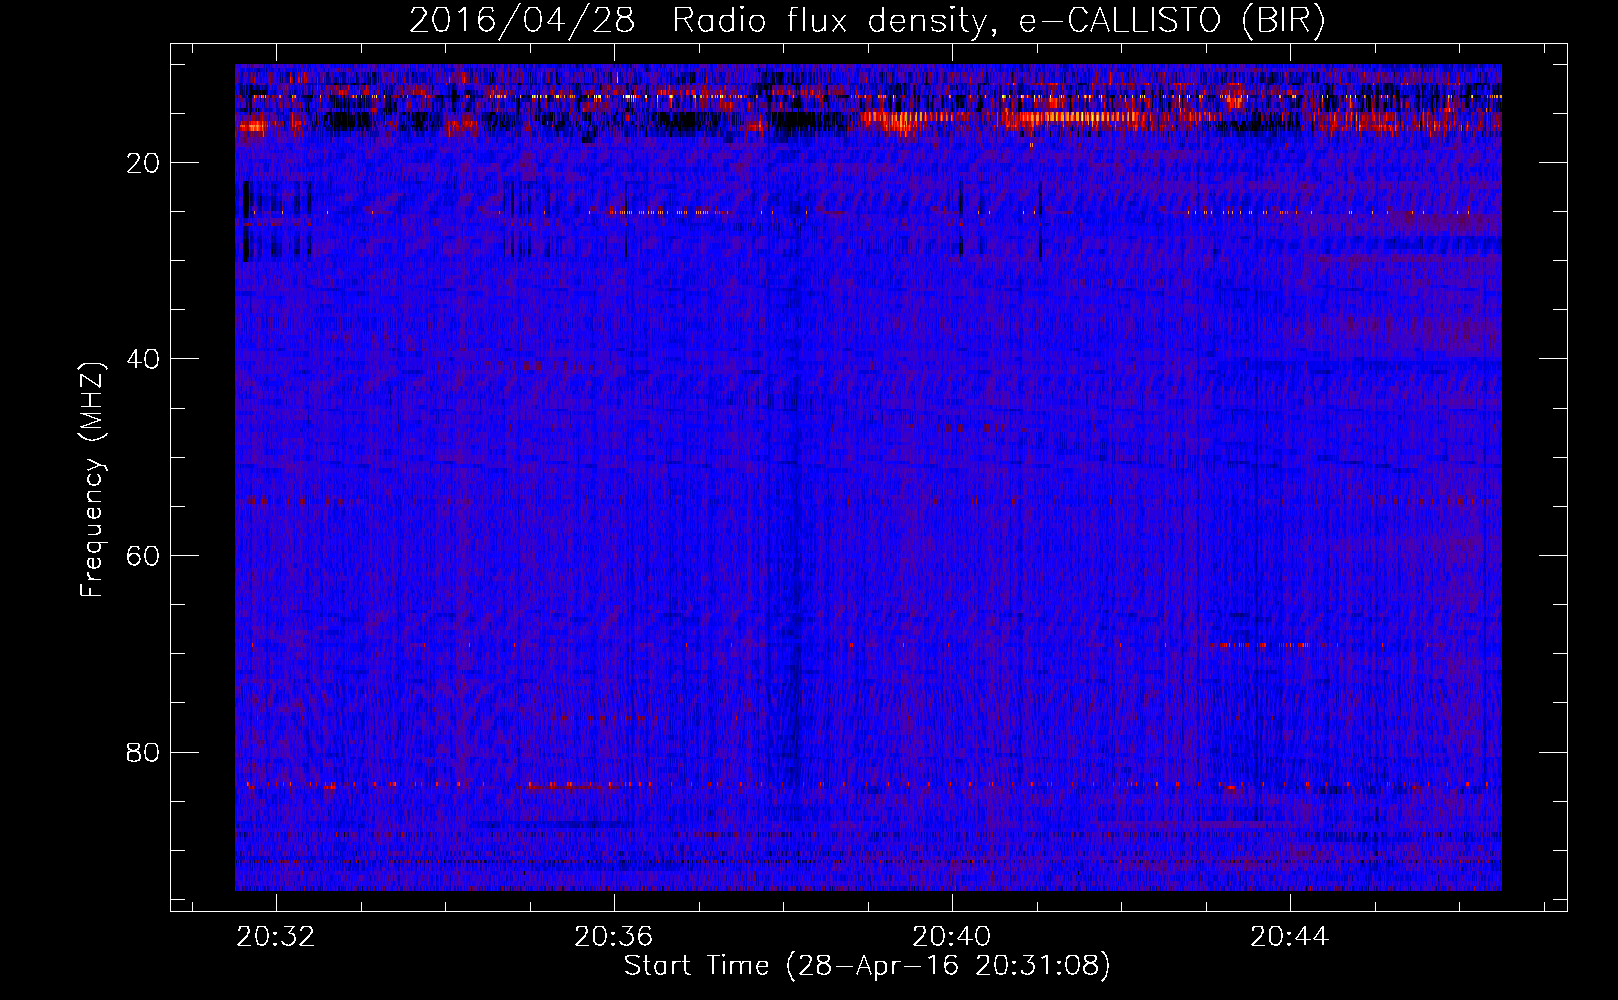The width and height of the screenshot is (1618, 1000).
Task: Click the 20 MHz frequency tick label
Action: [x=144, y=163]
